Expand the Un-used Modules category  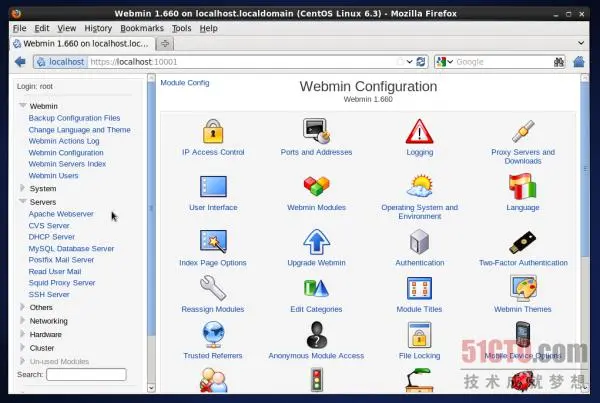point(22,361)
